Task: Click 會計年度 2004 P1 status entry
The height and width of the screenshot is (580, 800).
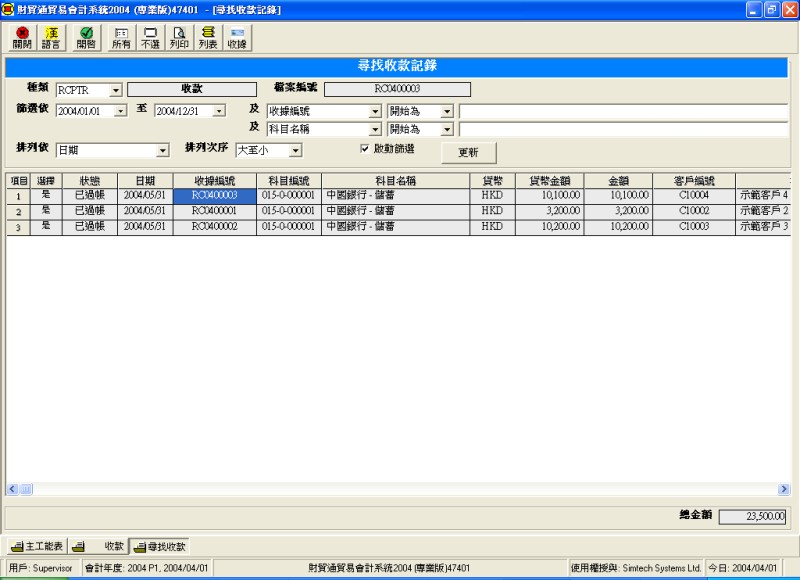Action: pyautogui.click(x=146, y=568)
